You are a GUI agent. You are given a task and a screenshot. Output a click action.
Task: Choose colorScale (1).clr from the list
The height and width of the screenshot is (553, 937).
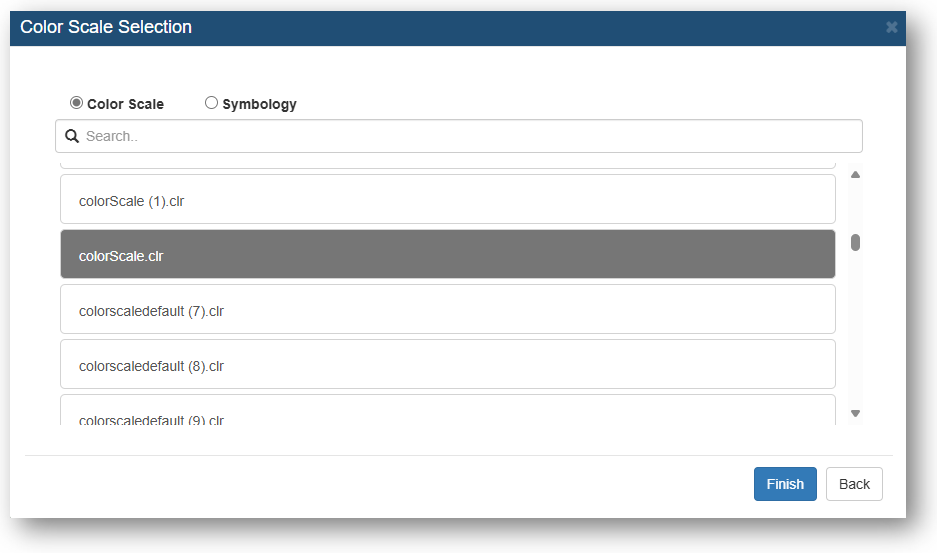point(448,199)
